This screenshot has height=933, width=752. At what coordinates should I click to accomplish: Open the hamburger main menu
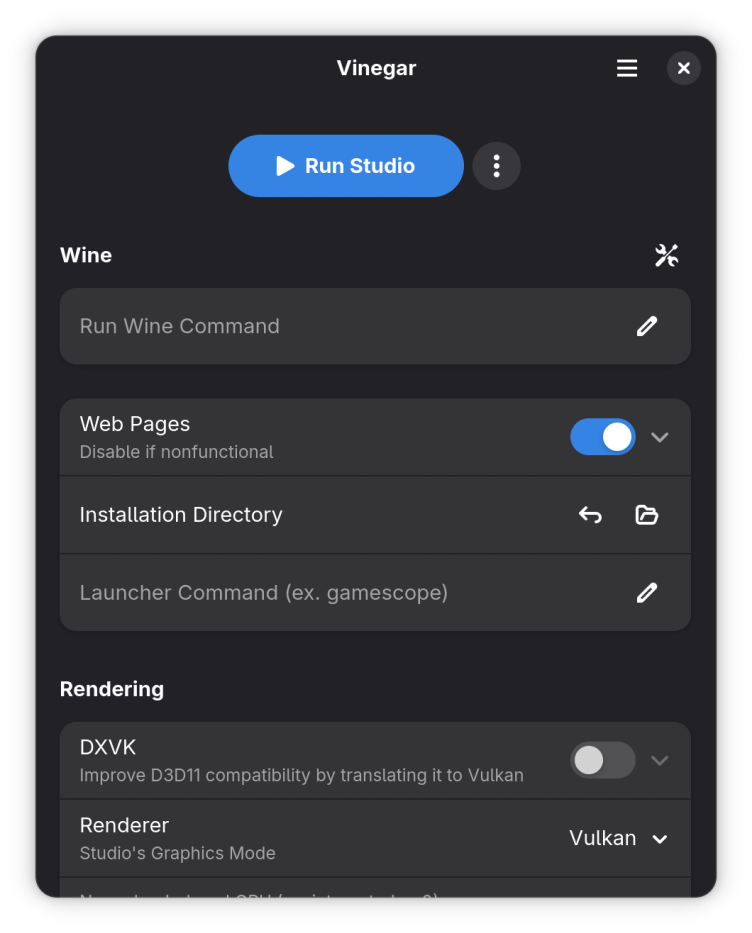click(x=627, y=68)
